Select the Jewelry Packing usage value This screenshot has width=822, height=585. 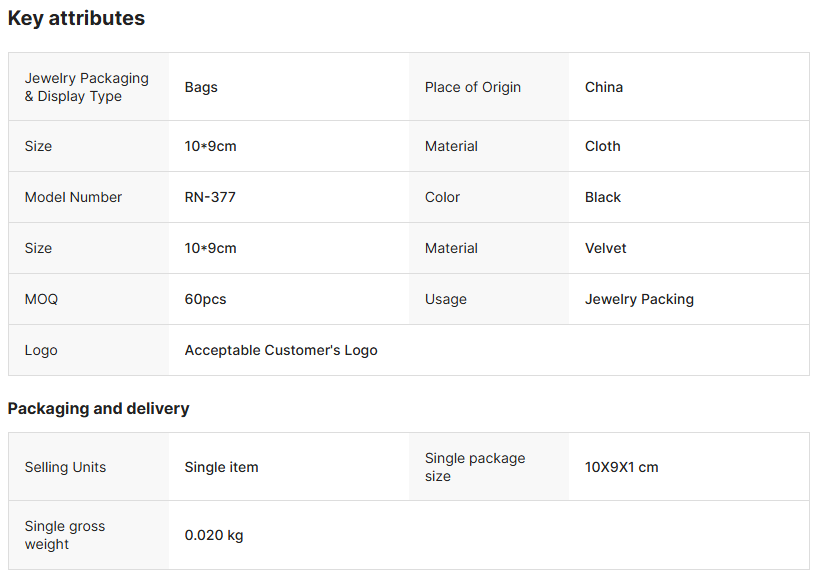639,299
